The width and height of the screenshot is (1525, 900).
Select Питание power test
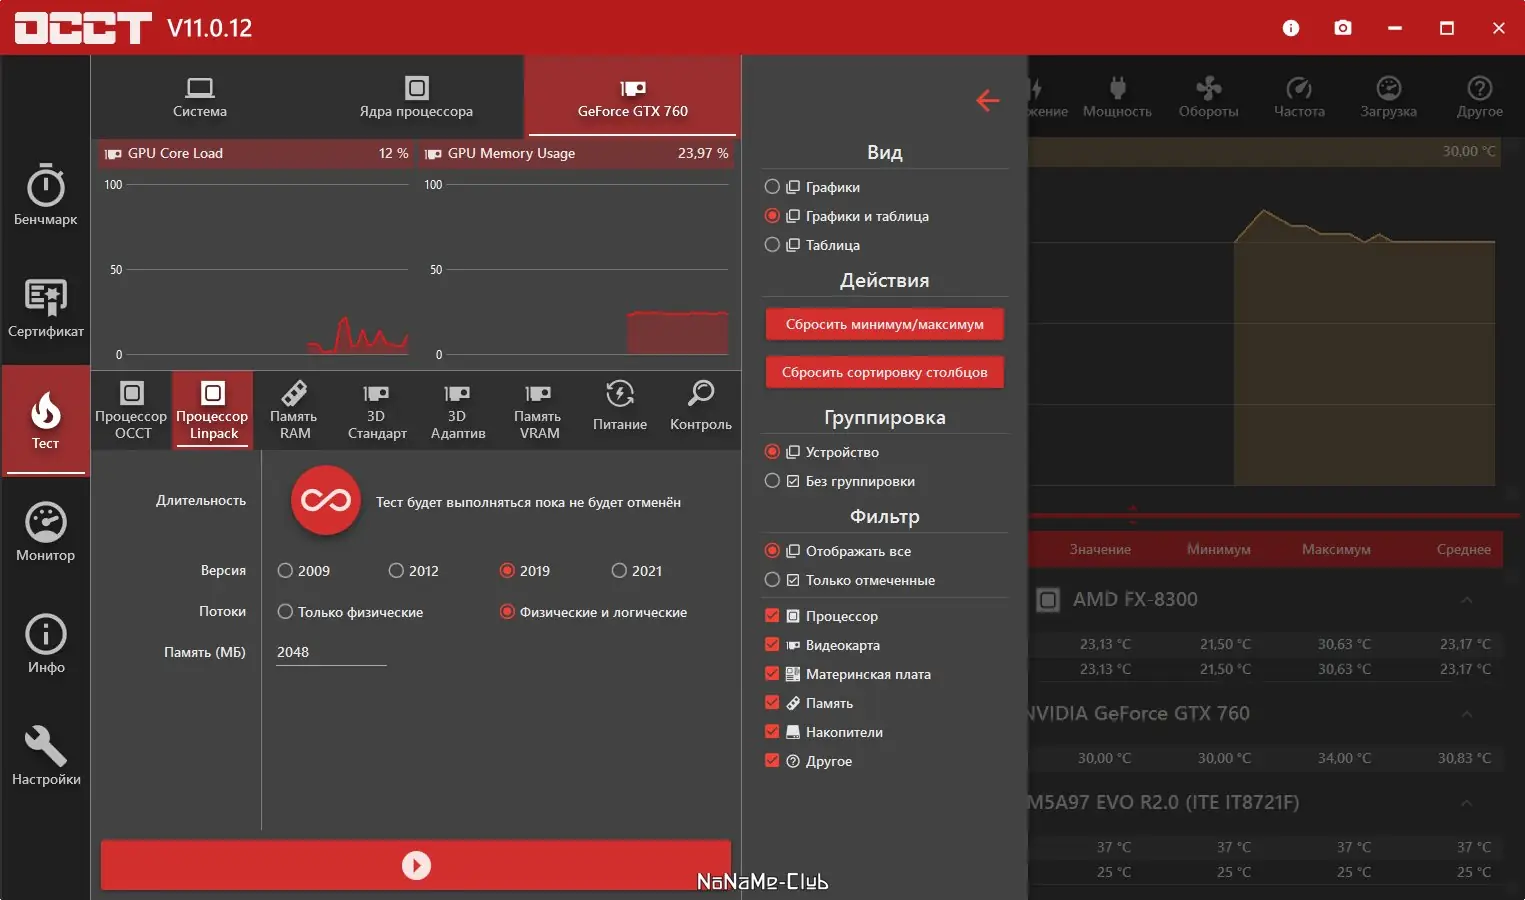pyautogui.click(x=620, y=410)
